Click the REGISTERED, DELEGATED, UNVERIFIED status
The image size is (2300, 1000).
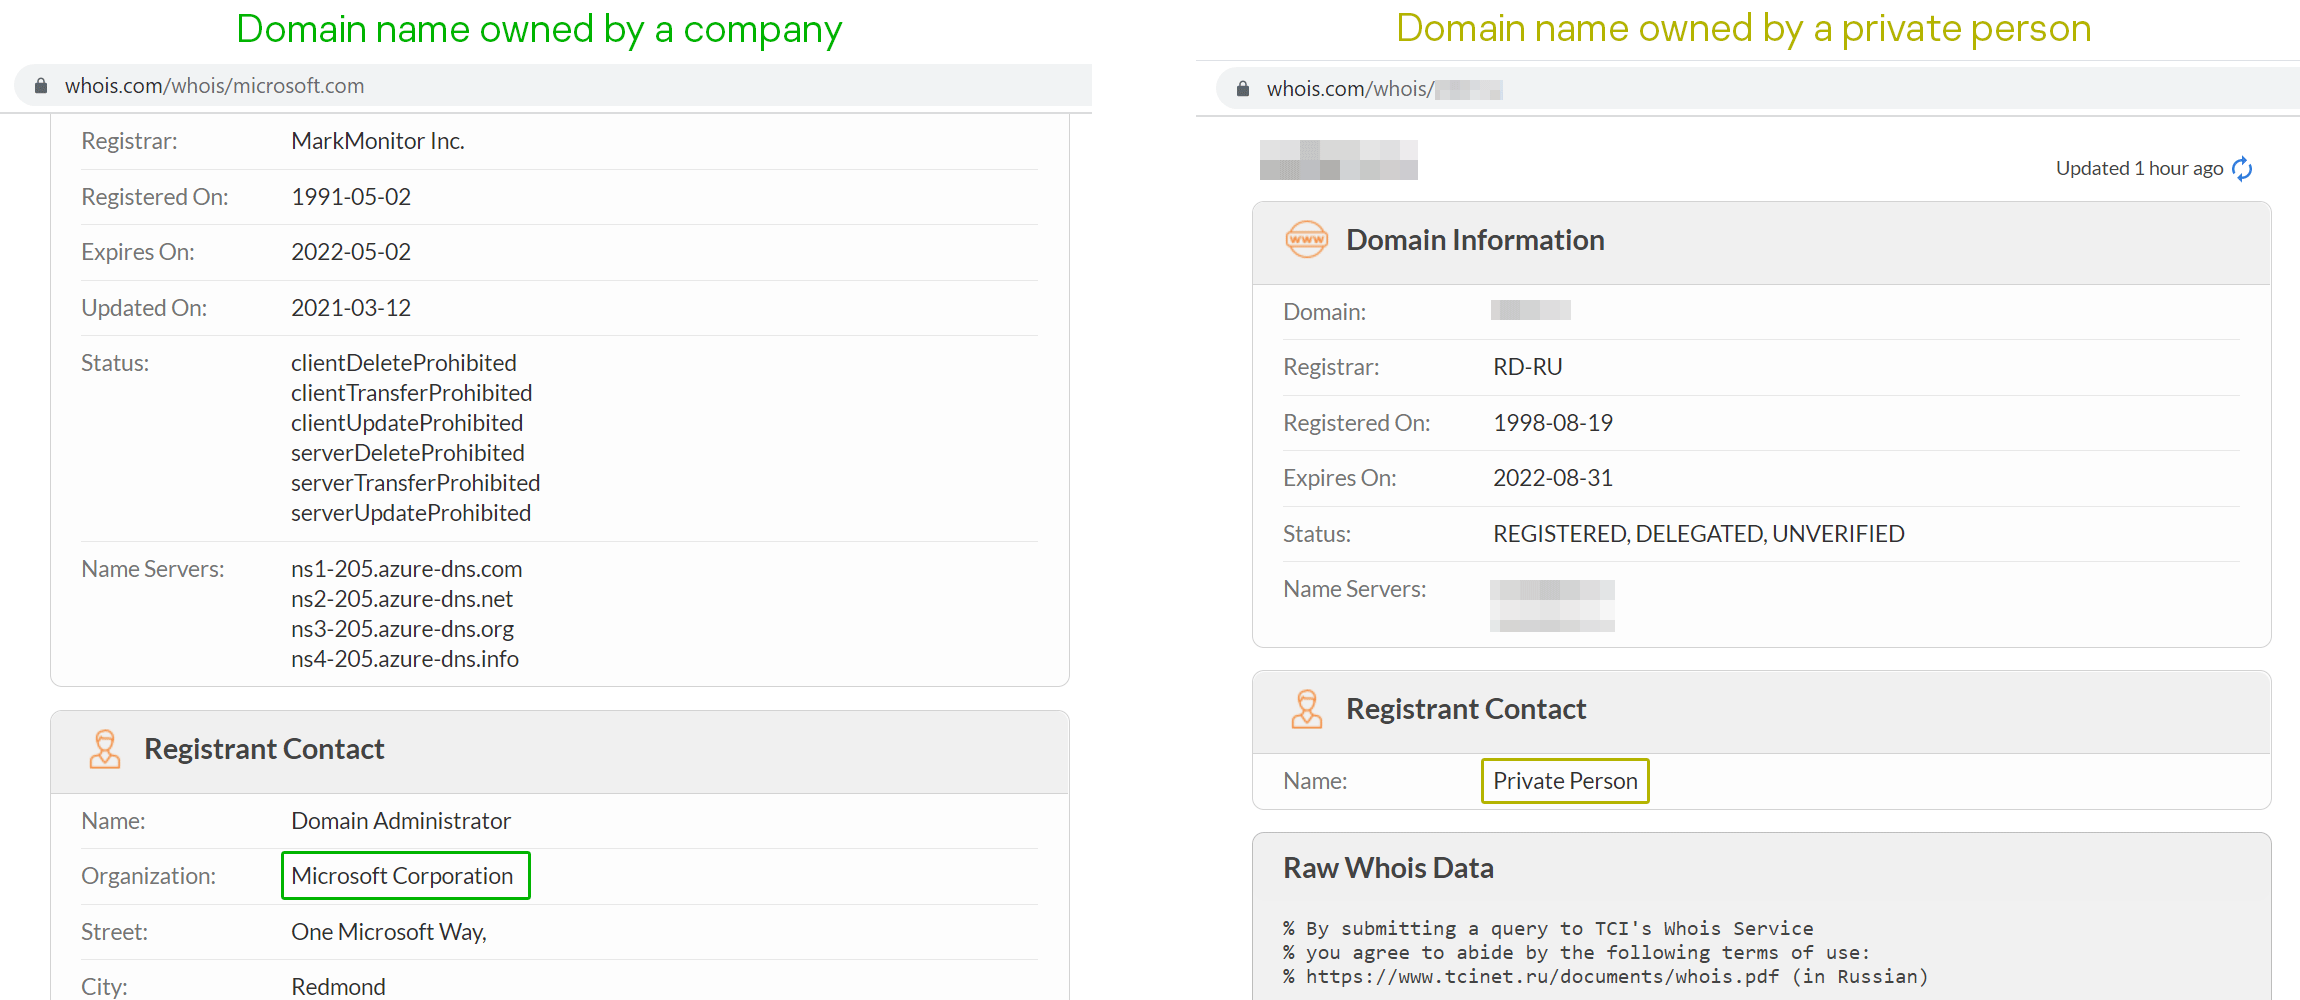1699,534
